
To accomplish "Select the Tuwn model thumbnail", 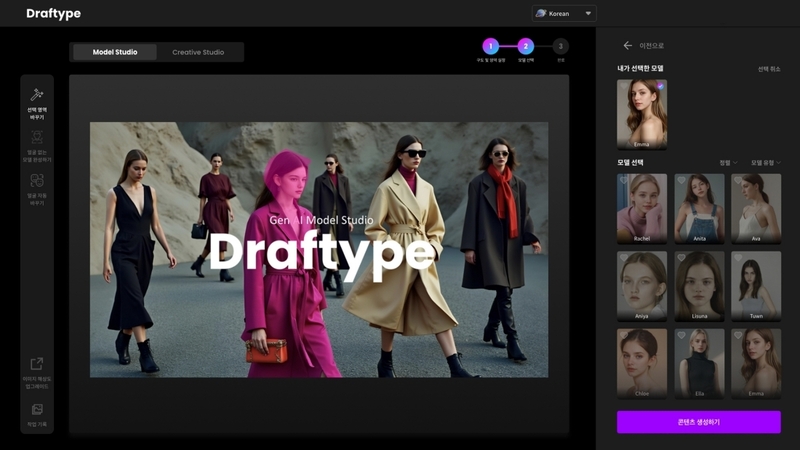I will click(756, 286).
